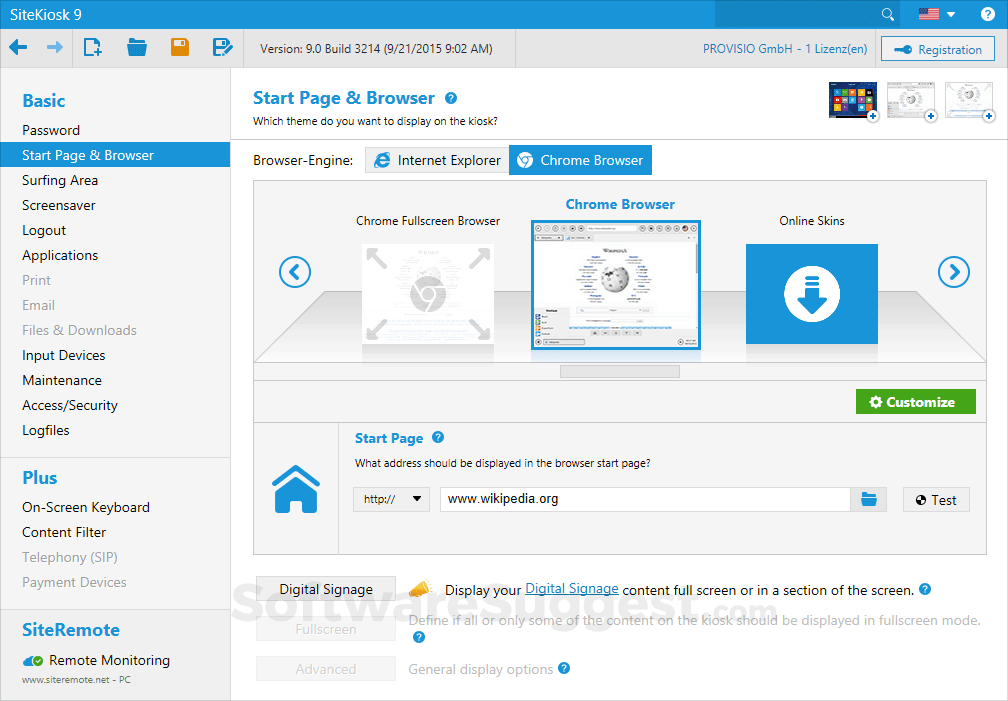Open the Digital Signage link
Image resolution: width=1008 pixels, height=701 pixels.
pos(571,588)
